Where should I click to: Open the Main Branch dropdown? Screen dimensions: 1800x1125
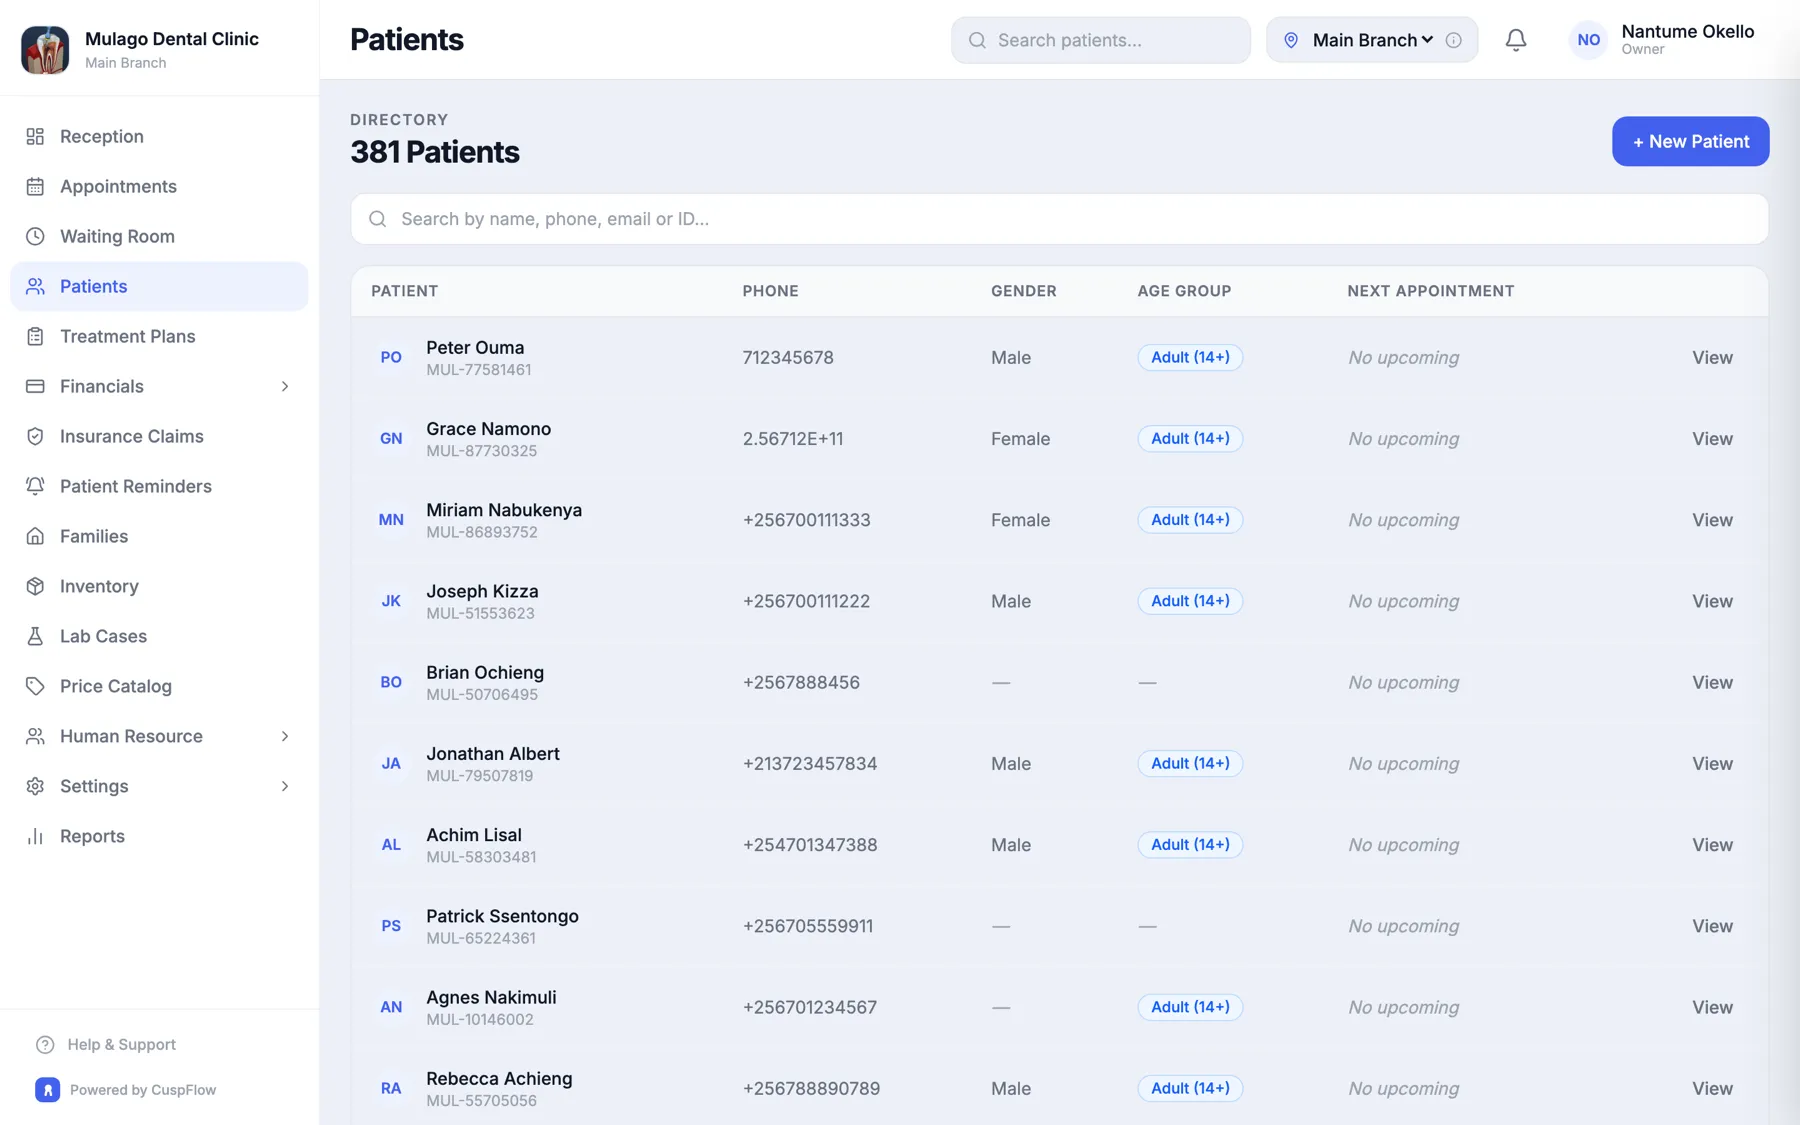(1372, 40)
